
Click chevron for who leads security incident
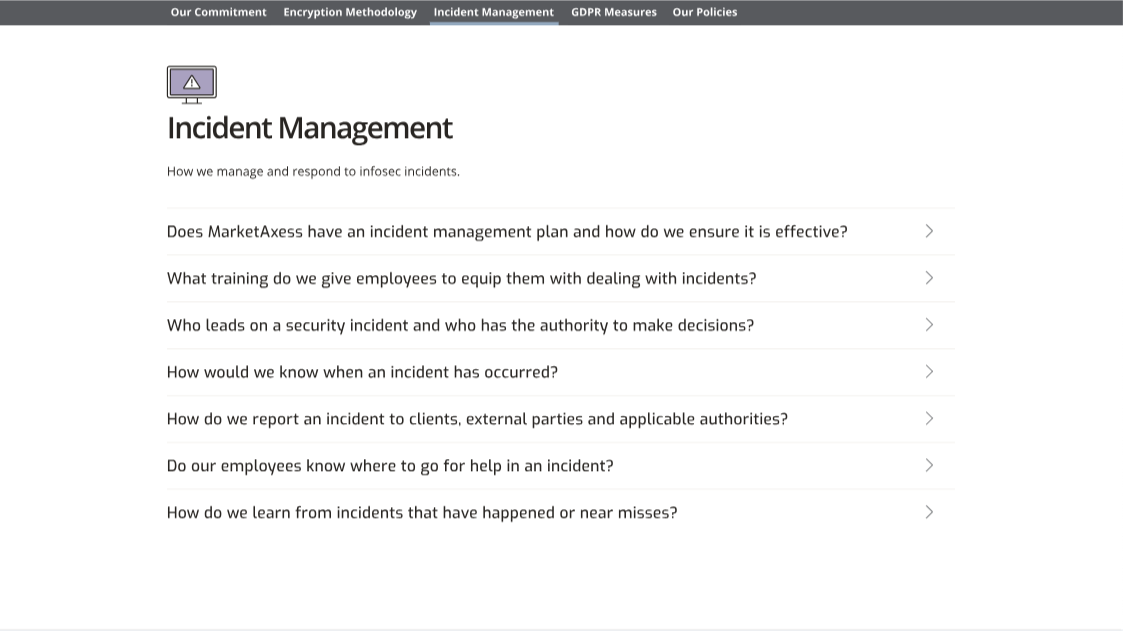pos(929,325)
